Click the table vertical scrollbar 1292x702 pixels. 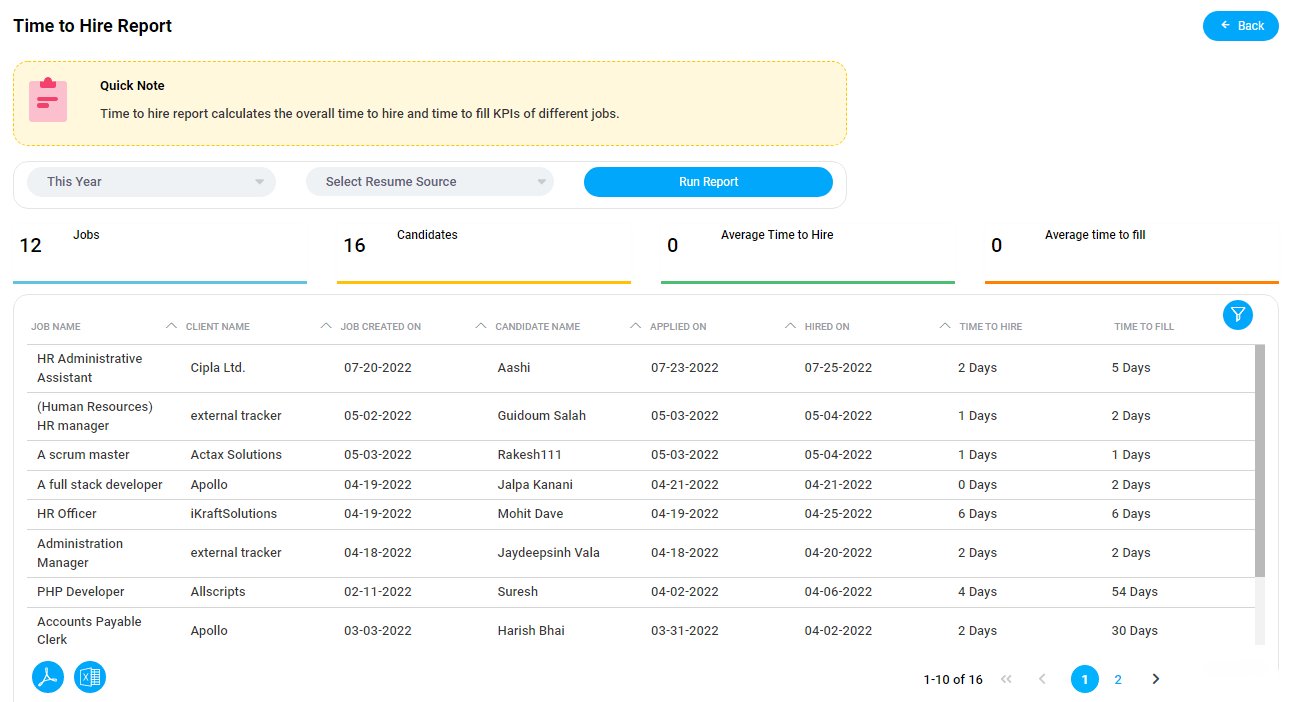point(1260,460)
